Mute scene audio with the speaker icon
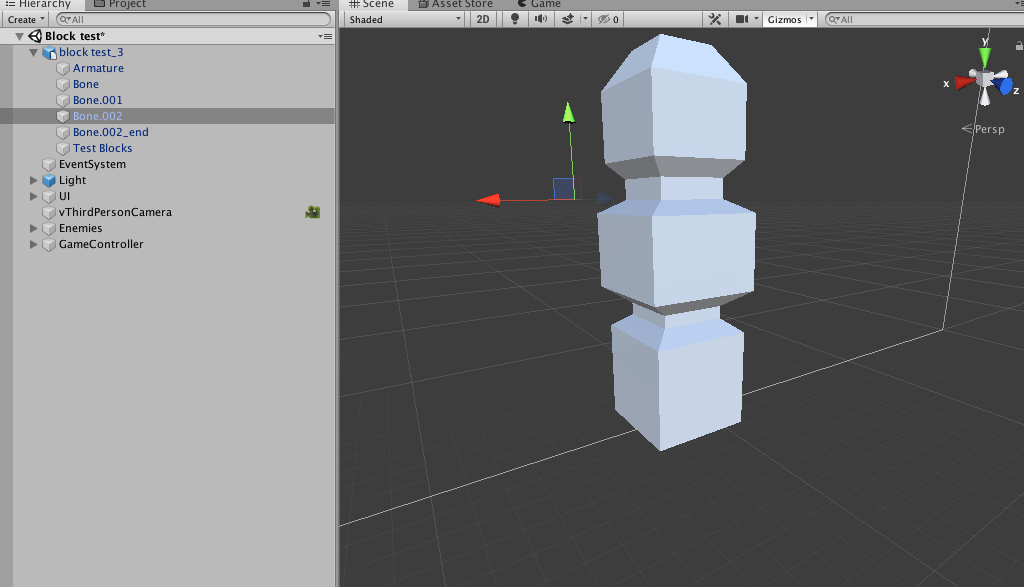The width and height of the screenshot is (1024, 587). 541,19
